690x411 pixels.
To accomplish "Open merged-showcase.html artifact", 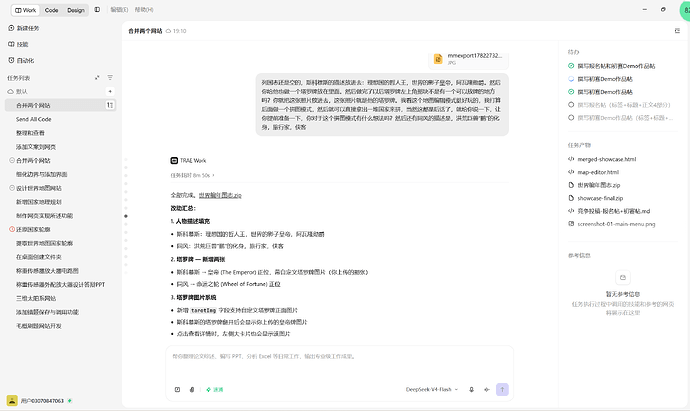I will pos(606,159).
